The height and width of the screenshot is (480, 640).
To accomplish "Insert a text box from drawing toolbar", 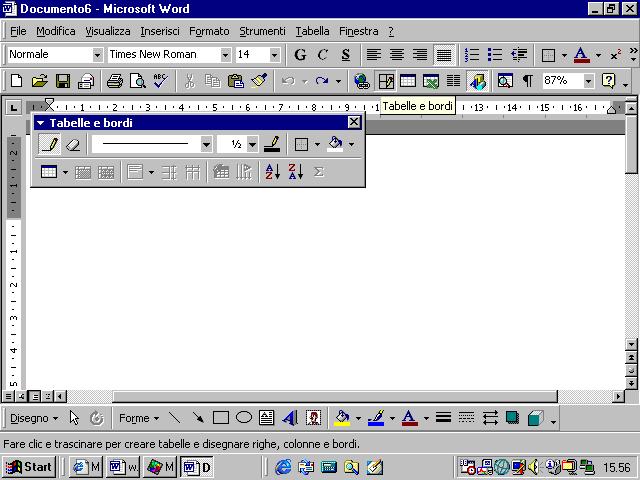I will tap(267, 418).
